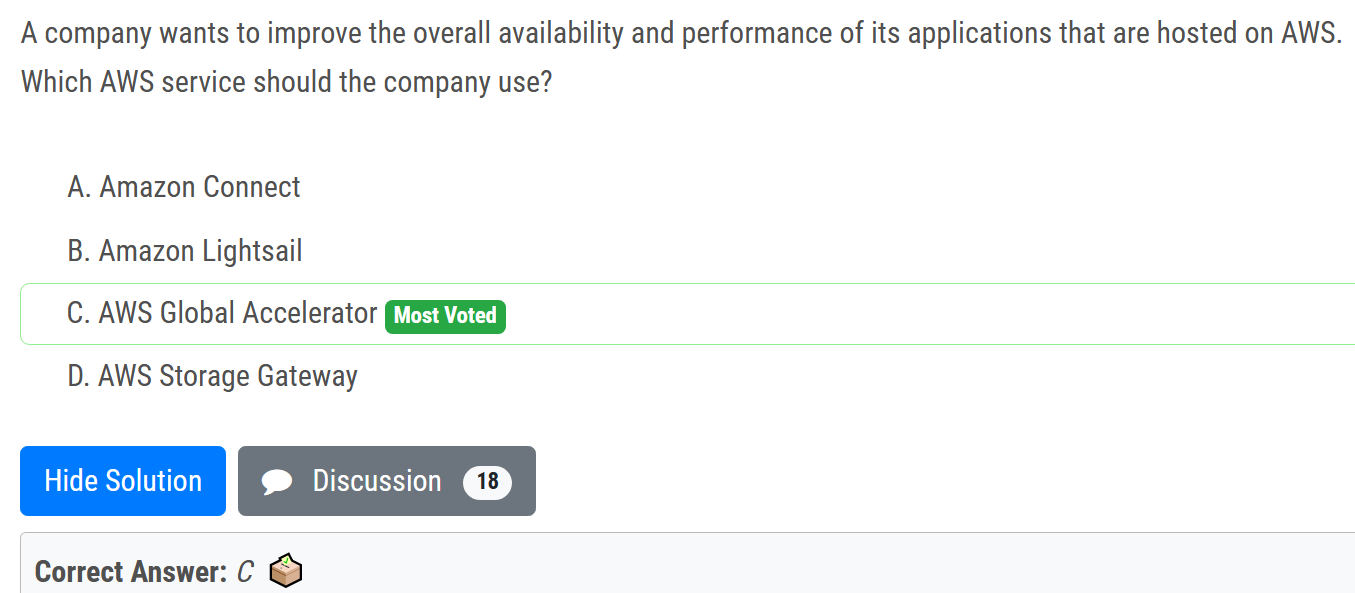Click the question's first sentence about availability
Screen dimensions: 1355x593
coord(680,33)
